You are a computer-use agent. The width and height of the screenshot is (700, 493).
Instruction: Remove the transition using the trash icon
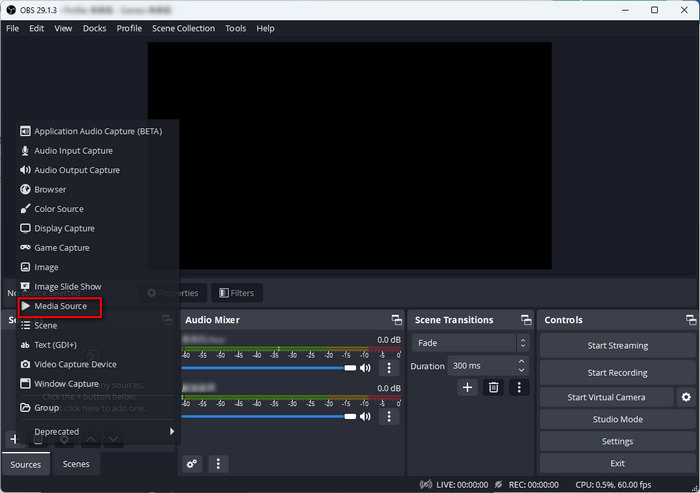tap(493, 387)
